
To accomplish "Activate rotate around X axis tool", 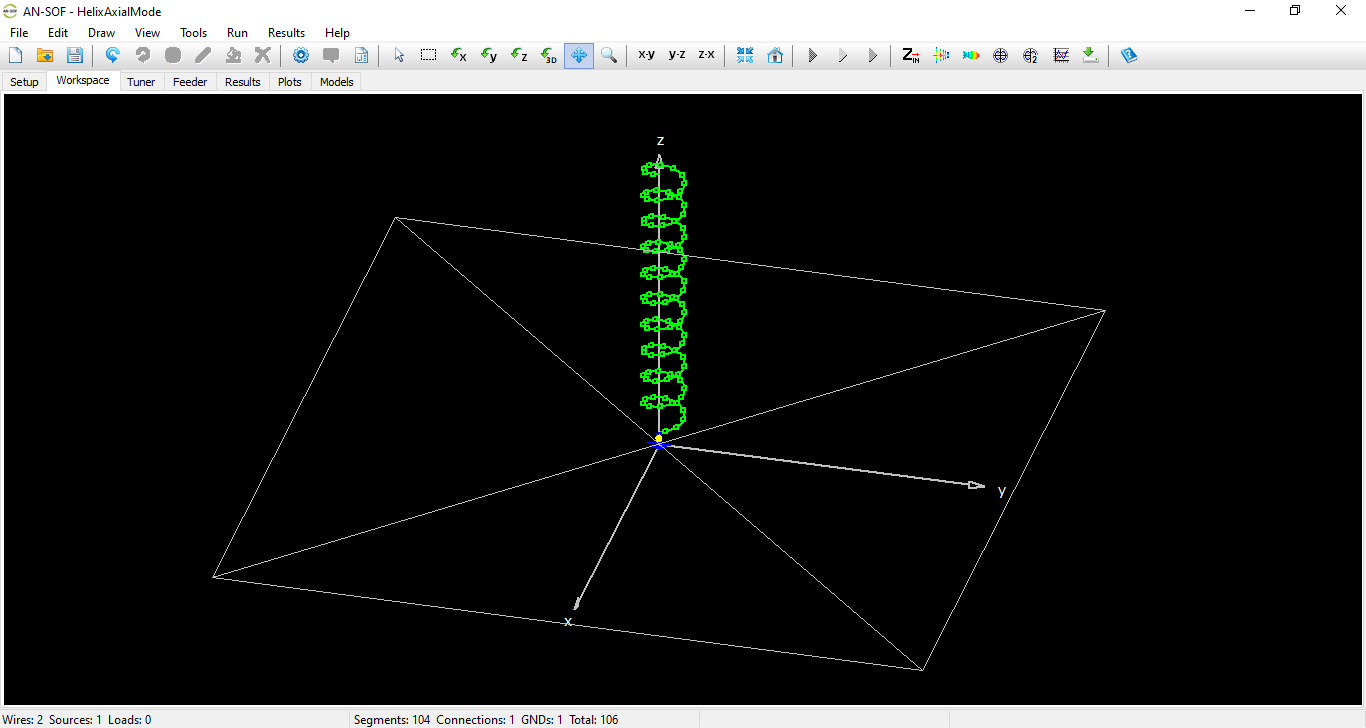I will click(x=458, y=55).
